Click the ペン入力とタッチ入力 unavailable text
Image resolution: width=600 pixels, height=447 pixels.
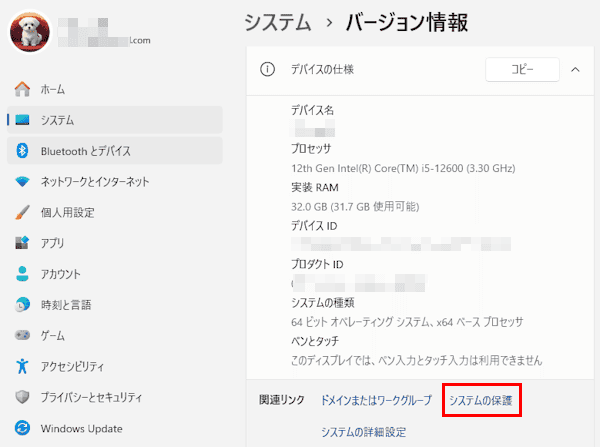pos(416,361)
